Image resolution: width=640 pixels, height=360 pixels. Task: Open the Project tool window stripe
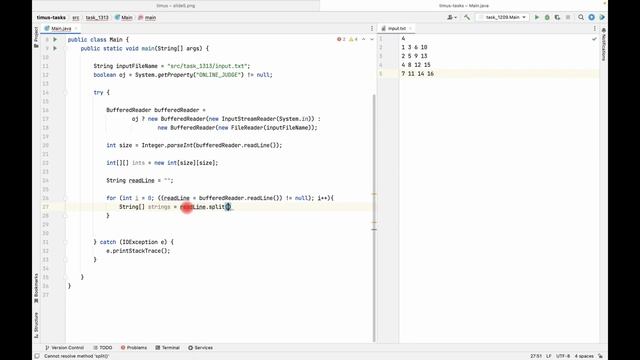(x=36, y=37)
